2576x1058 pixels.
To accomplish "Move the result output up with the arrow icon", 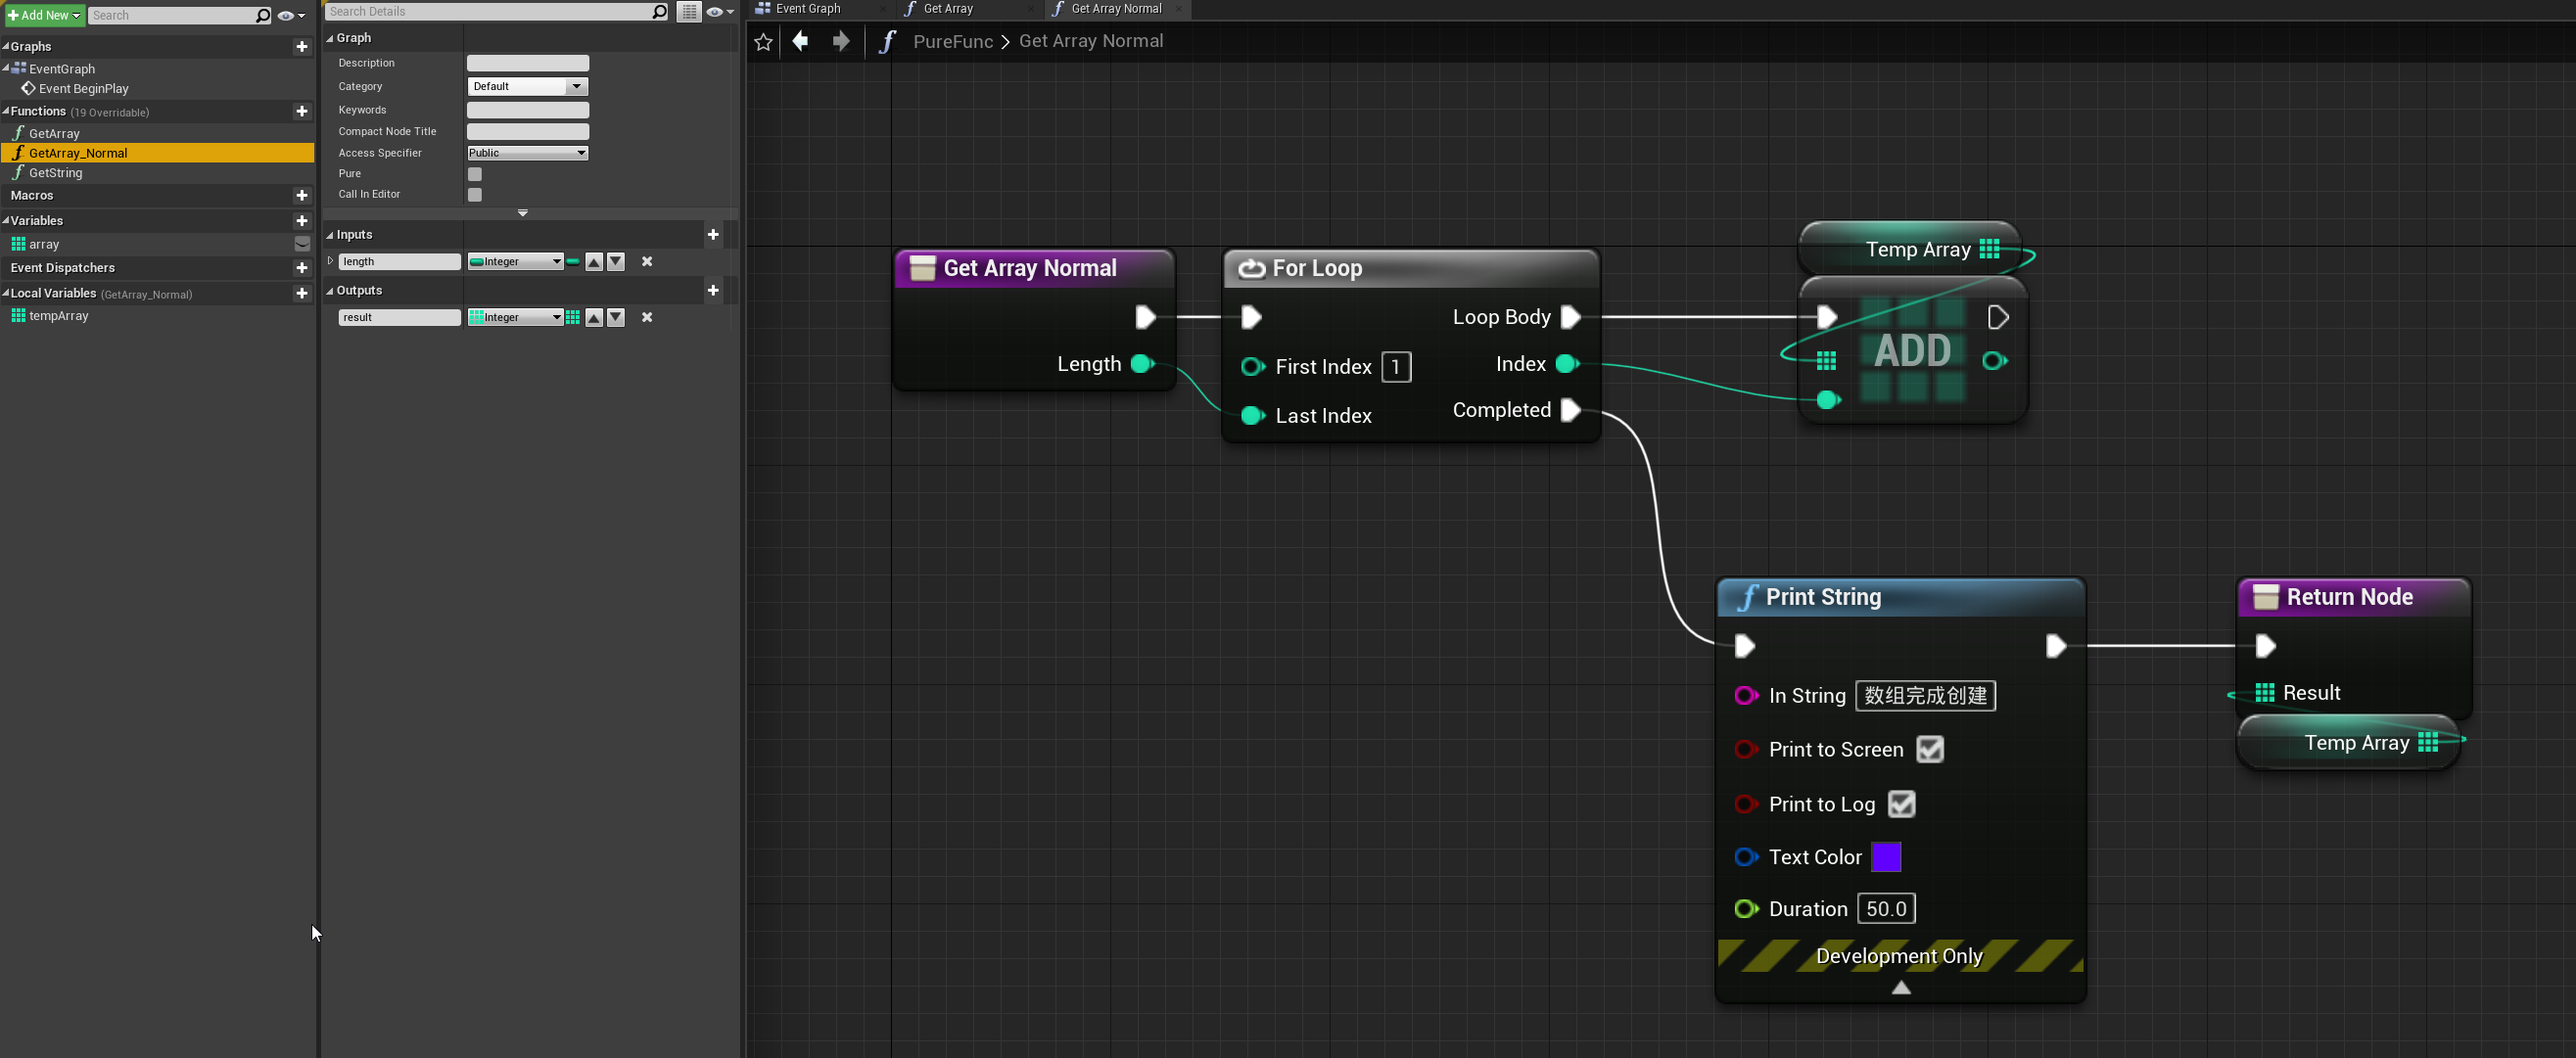I will pos(593,317).
